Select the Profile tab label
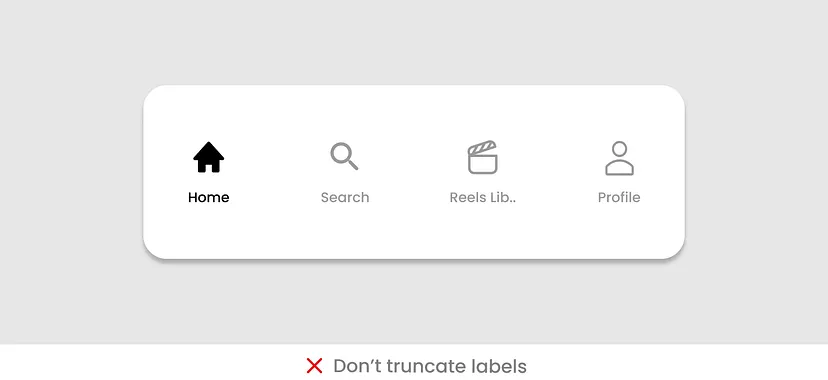Viewport: 828px width, 380px height. pos(619,197)
